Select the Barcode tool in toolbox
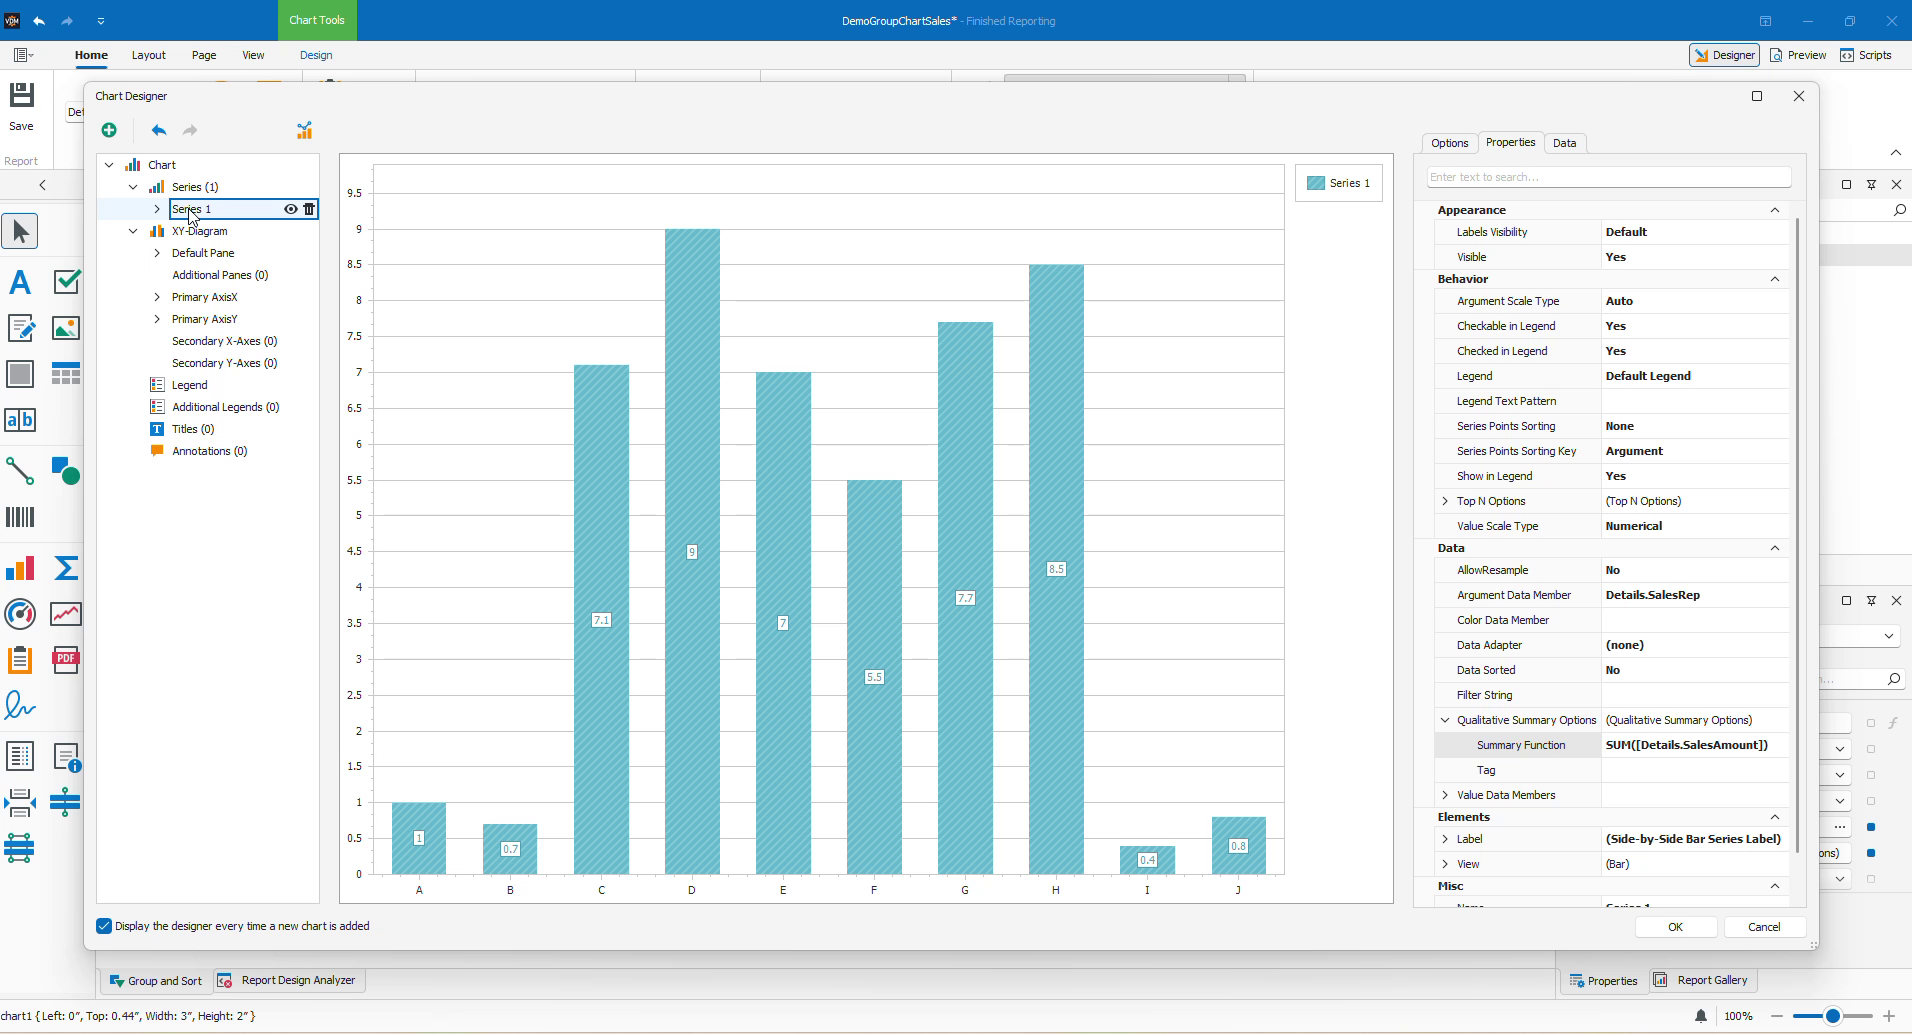1912x1034 pixels. click(x=20, y=517)
